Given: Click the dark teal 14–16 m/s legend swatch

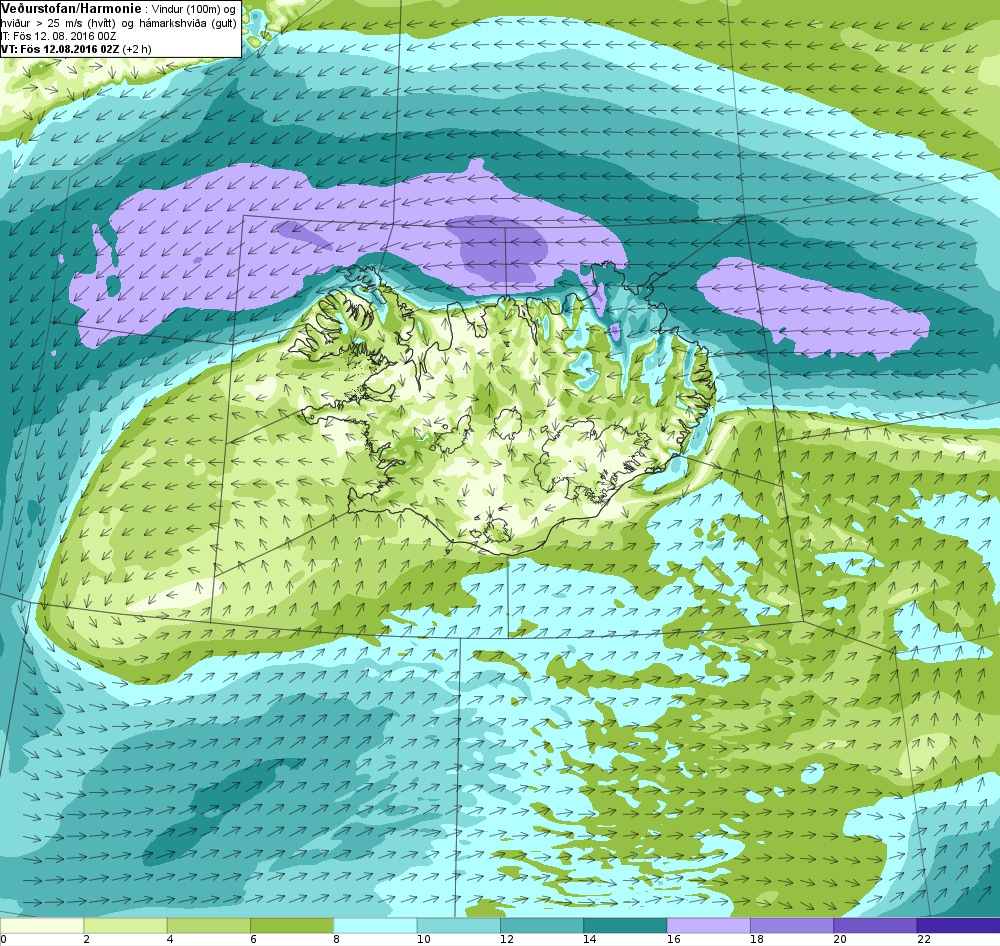Looking at the screenshot, I should (625, 924).
